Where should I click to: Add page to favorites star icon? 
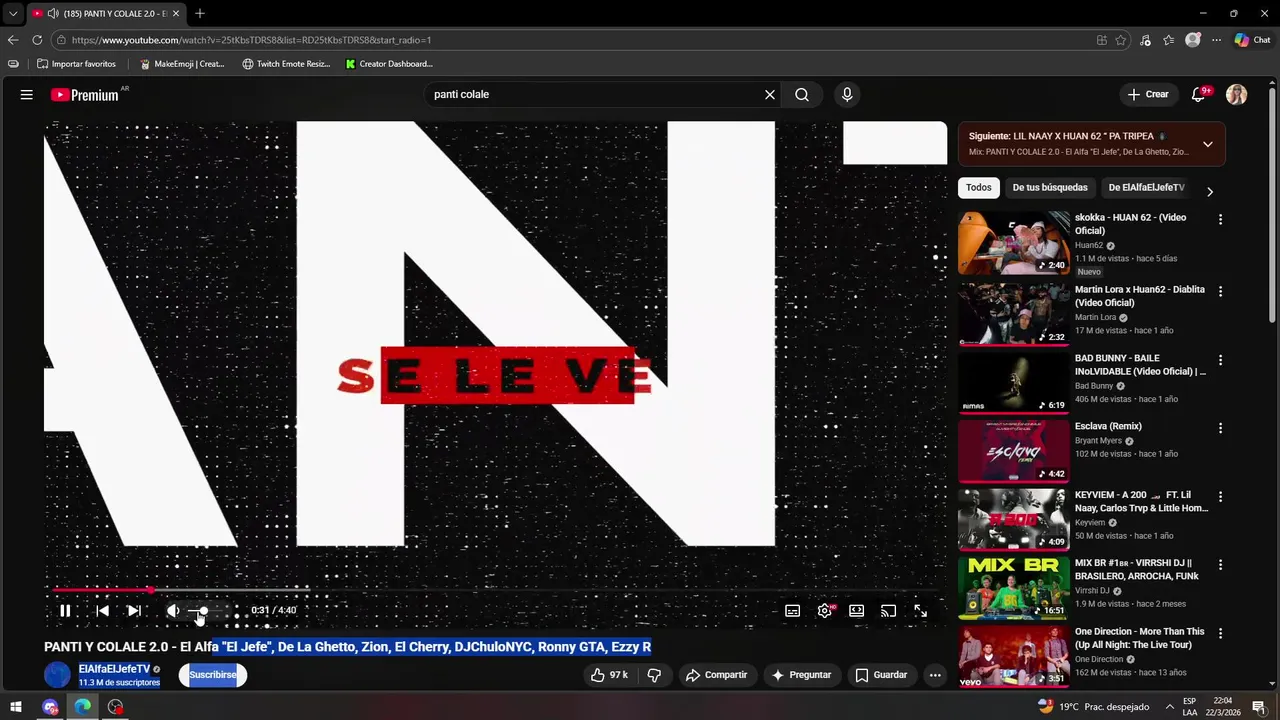click(x=1121, y=40)
